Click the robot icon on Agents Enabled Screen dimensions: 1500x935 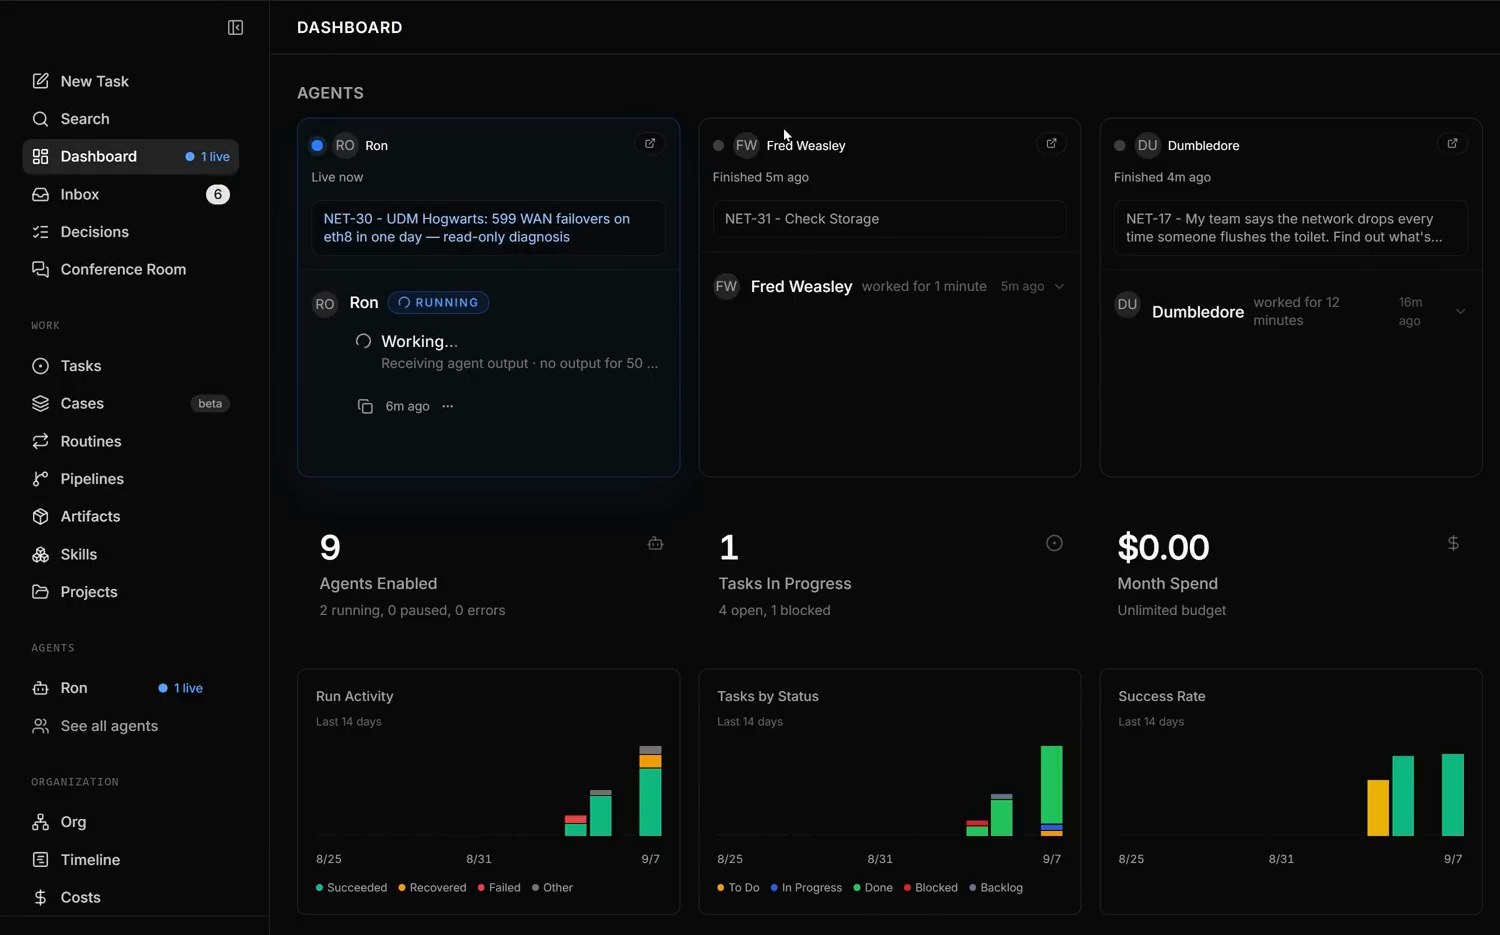655,543
